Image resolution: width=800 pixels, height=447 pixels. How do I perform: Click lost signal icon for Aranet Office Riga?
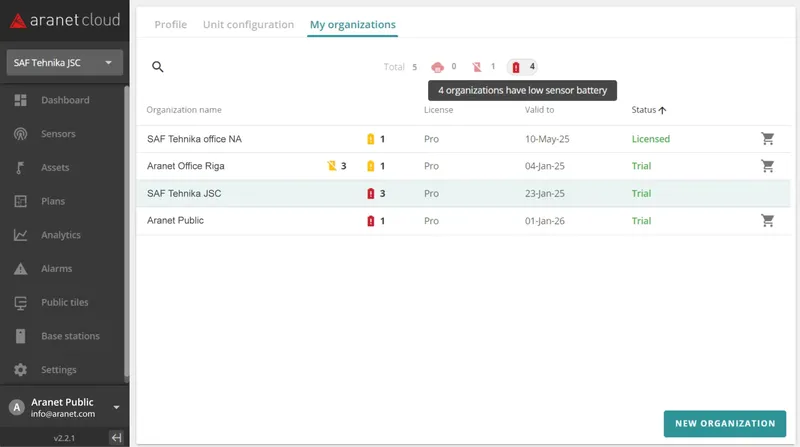tap(332, 166)
